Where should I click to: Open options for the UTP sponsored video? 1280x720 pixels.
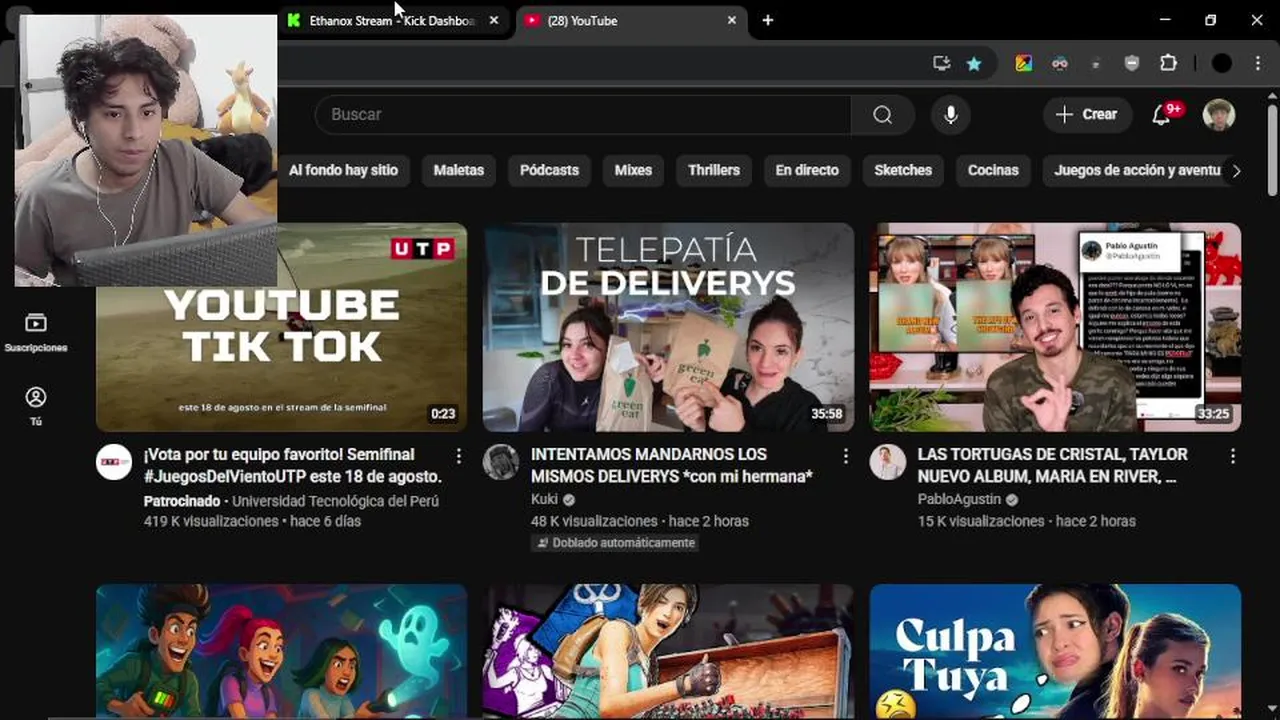(x=459, y=456)
